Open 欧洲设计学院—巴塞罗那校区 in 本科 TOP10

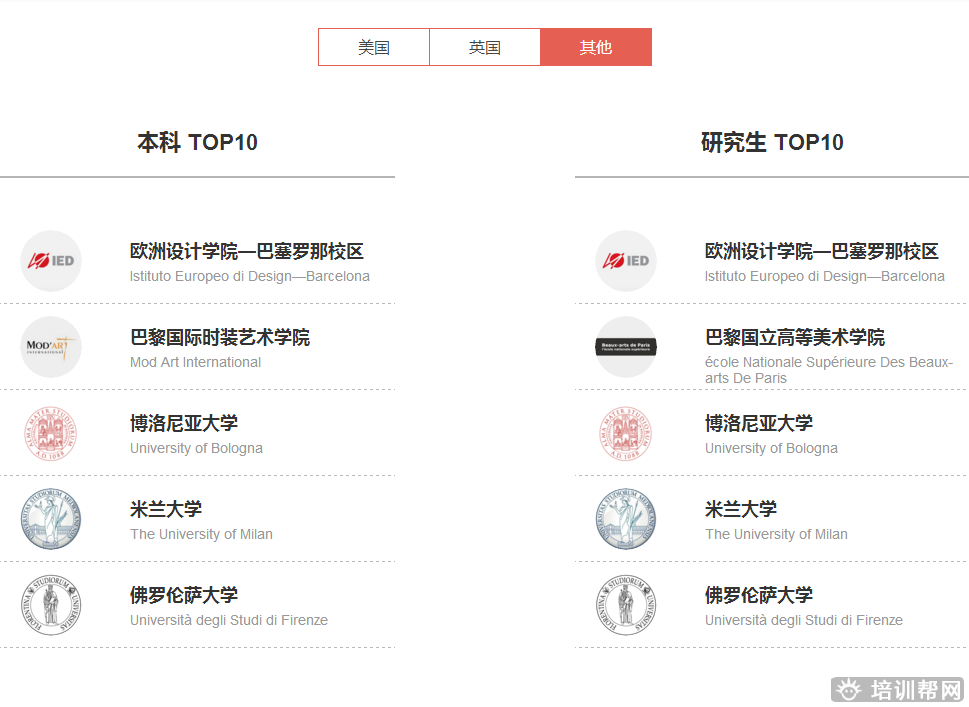click(x=247, y=251)
